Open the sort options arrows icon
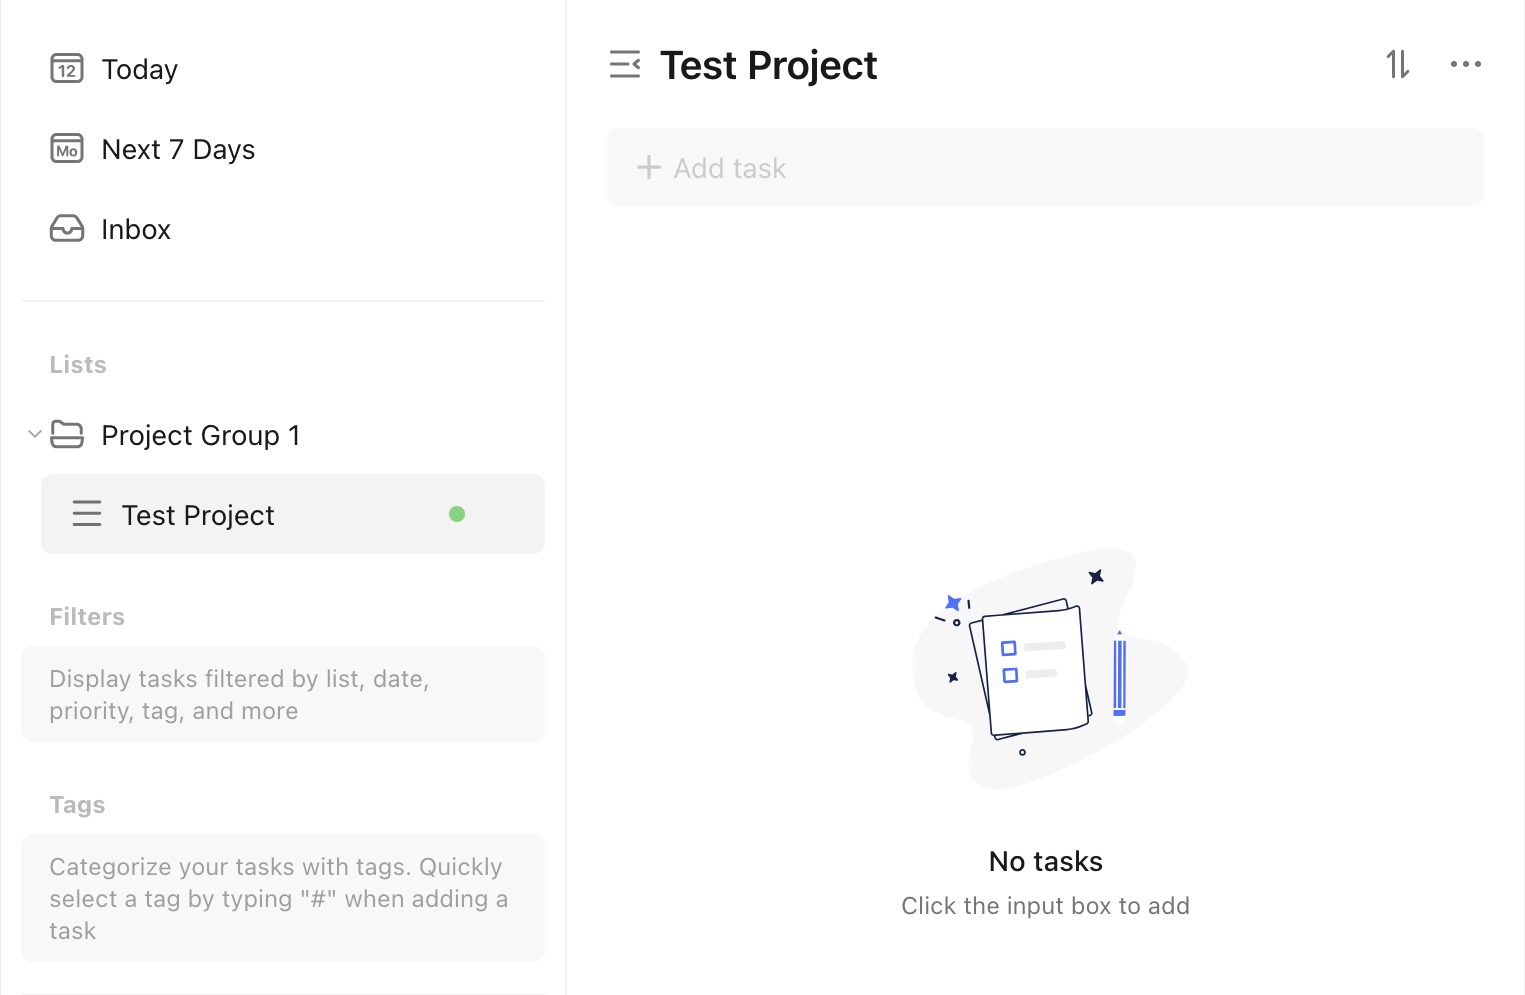The image size is (1525, 995). click(1398, 65)
